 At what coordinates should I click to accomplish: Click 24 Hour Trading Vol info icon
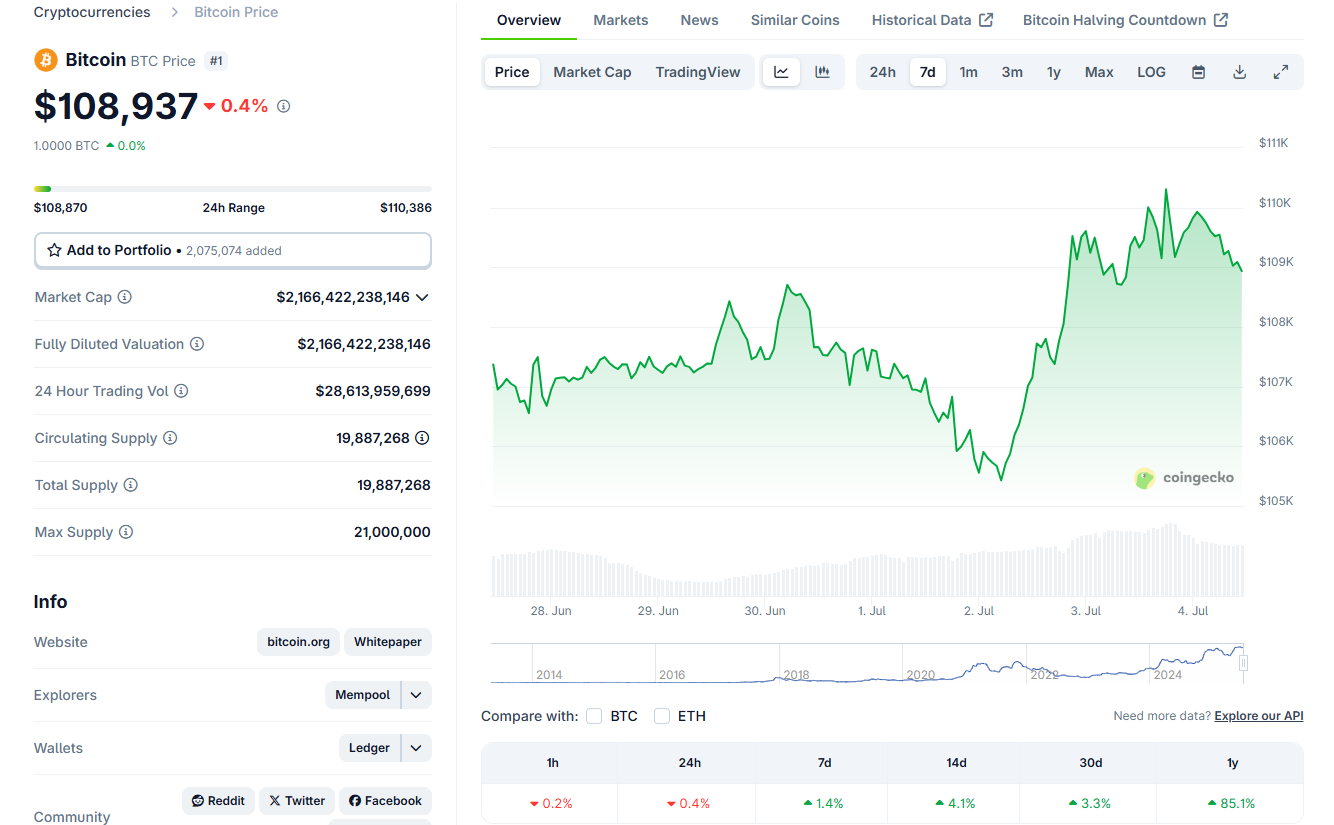[x=181, y=391]
